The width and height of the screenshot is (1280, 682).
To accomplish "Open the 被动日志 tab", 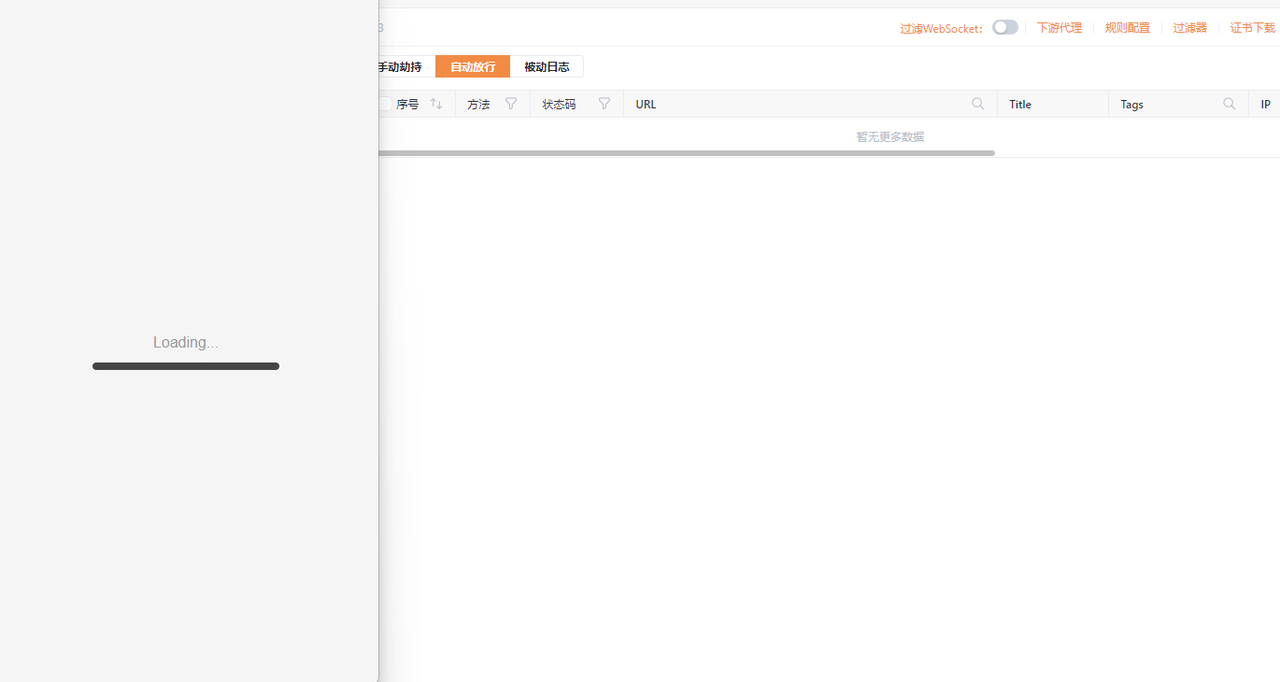I will click(x=547, y=67).
